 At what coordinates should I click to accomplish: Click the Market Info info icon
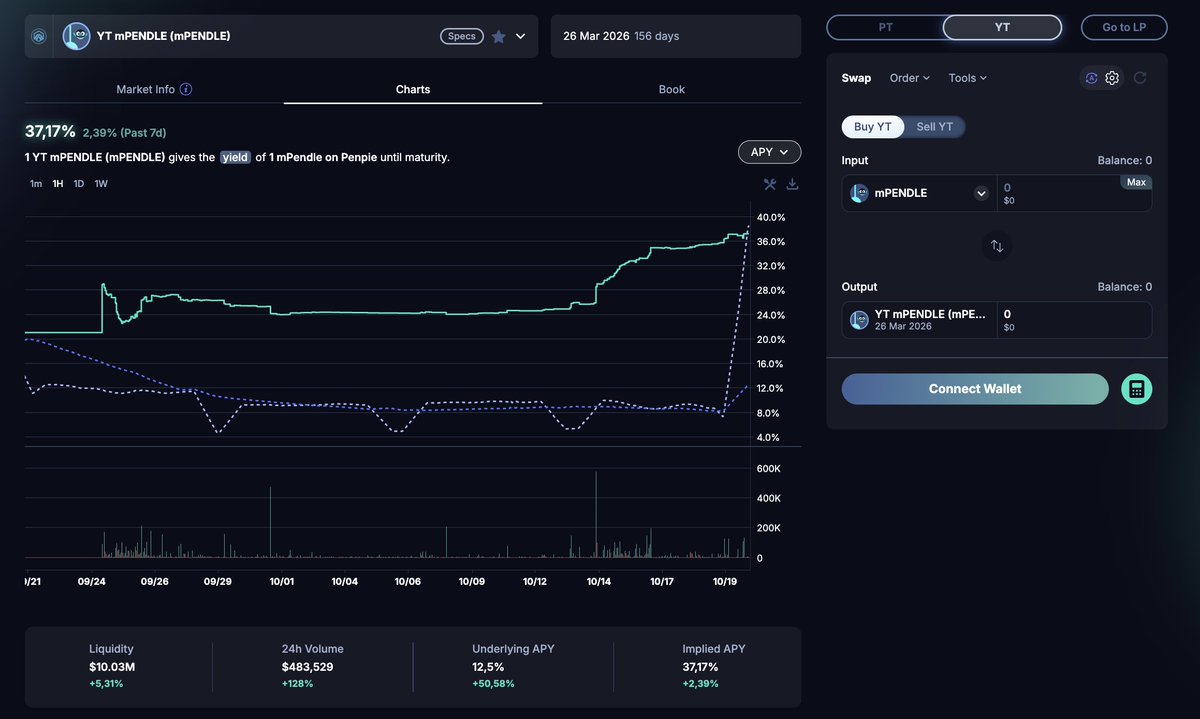tap(186, 89)
